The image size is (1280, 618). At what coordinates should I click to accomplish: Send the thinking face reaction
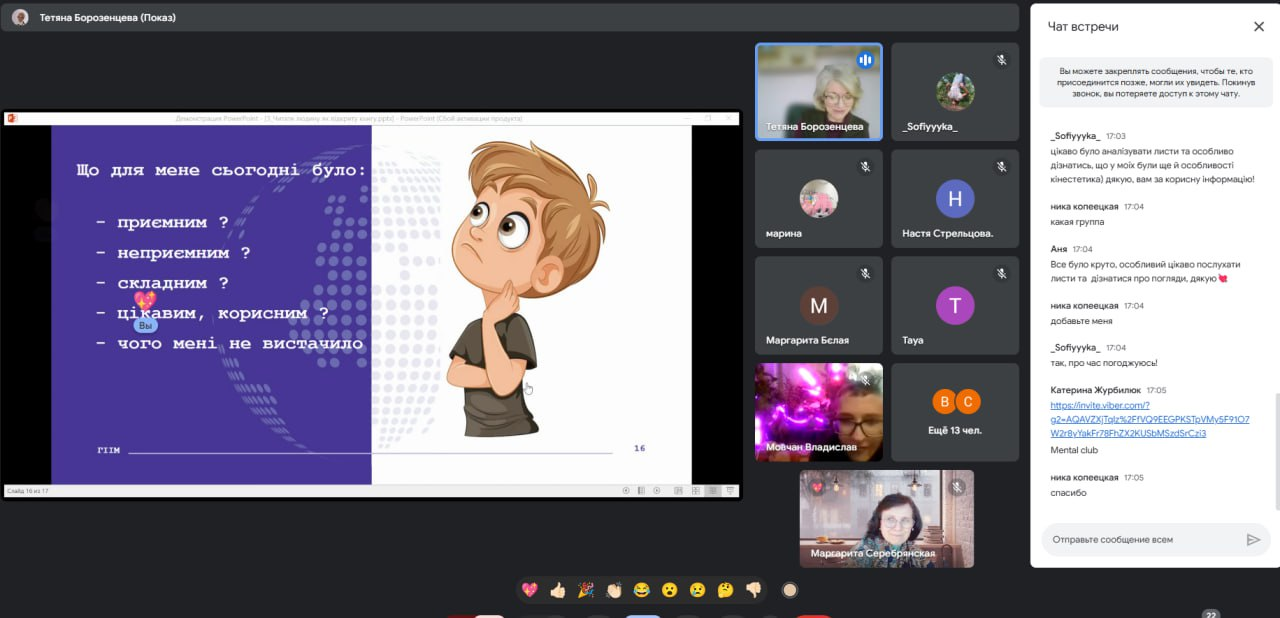click(x=726, y=590)
